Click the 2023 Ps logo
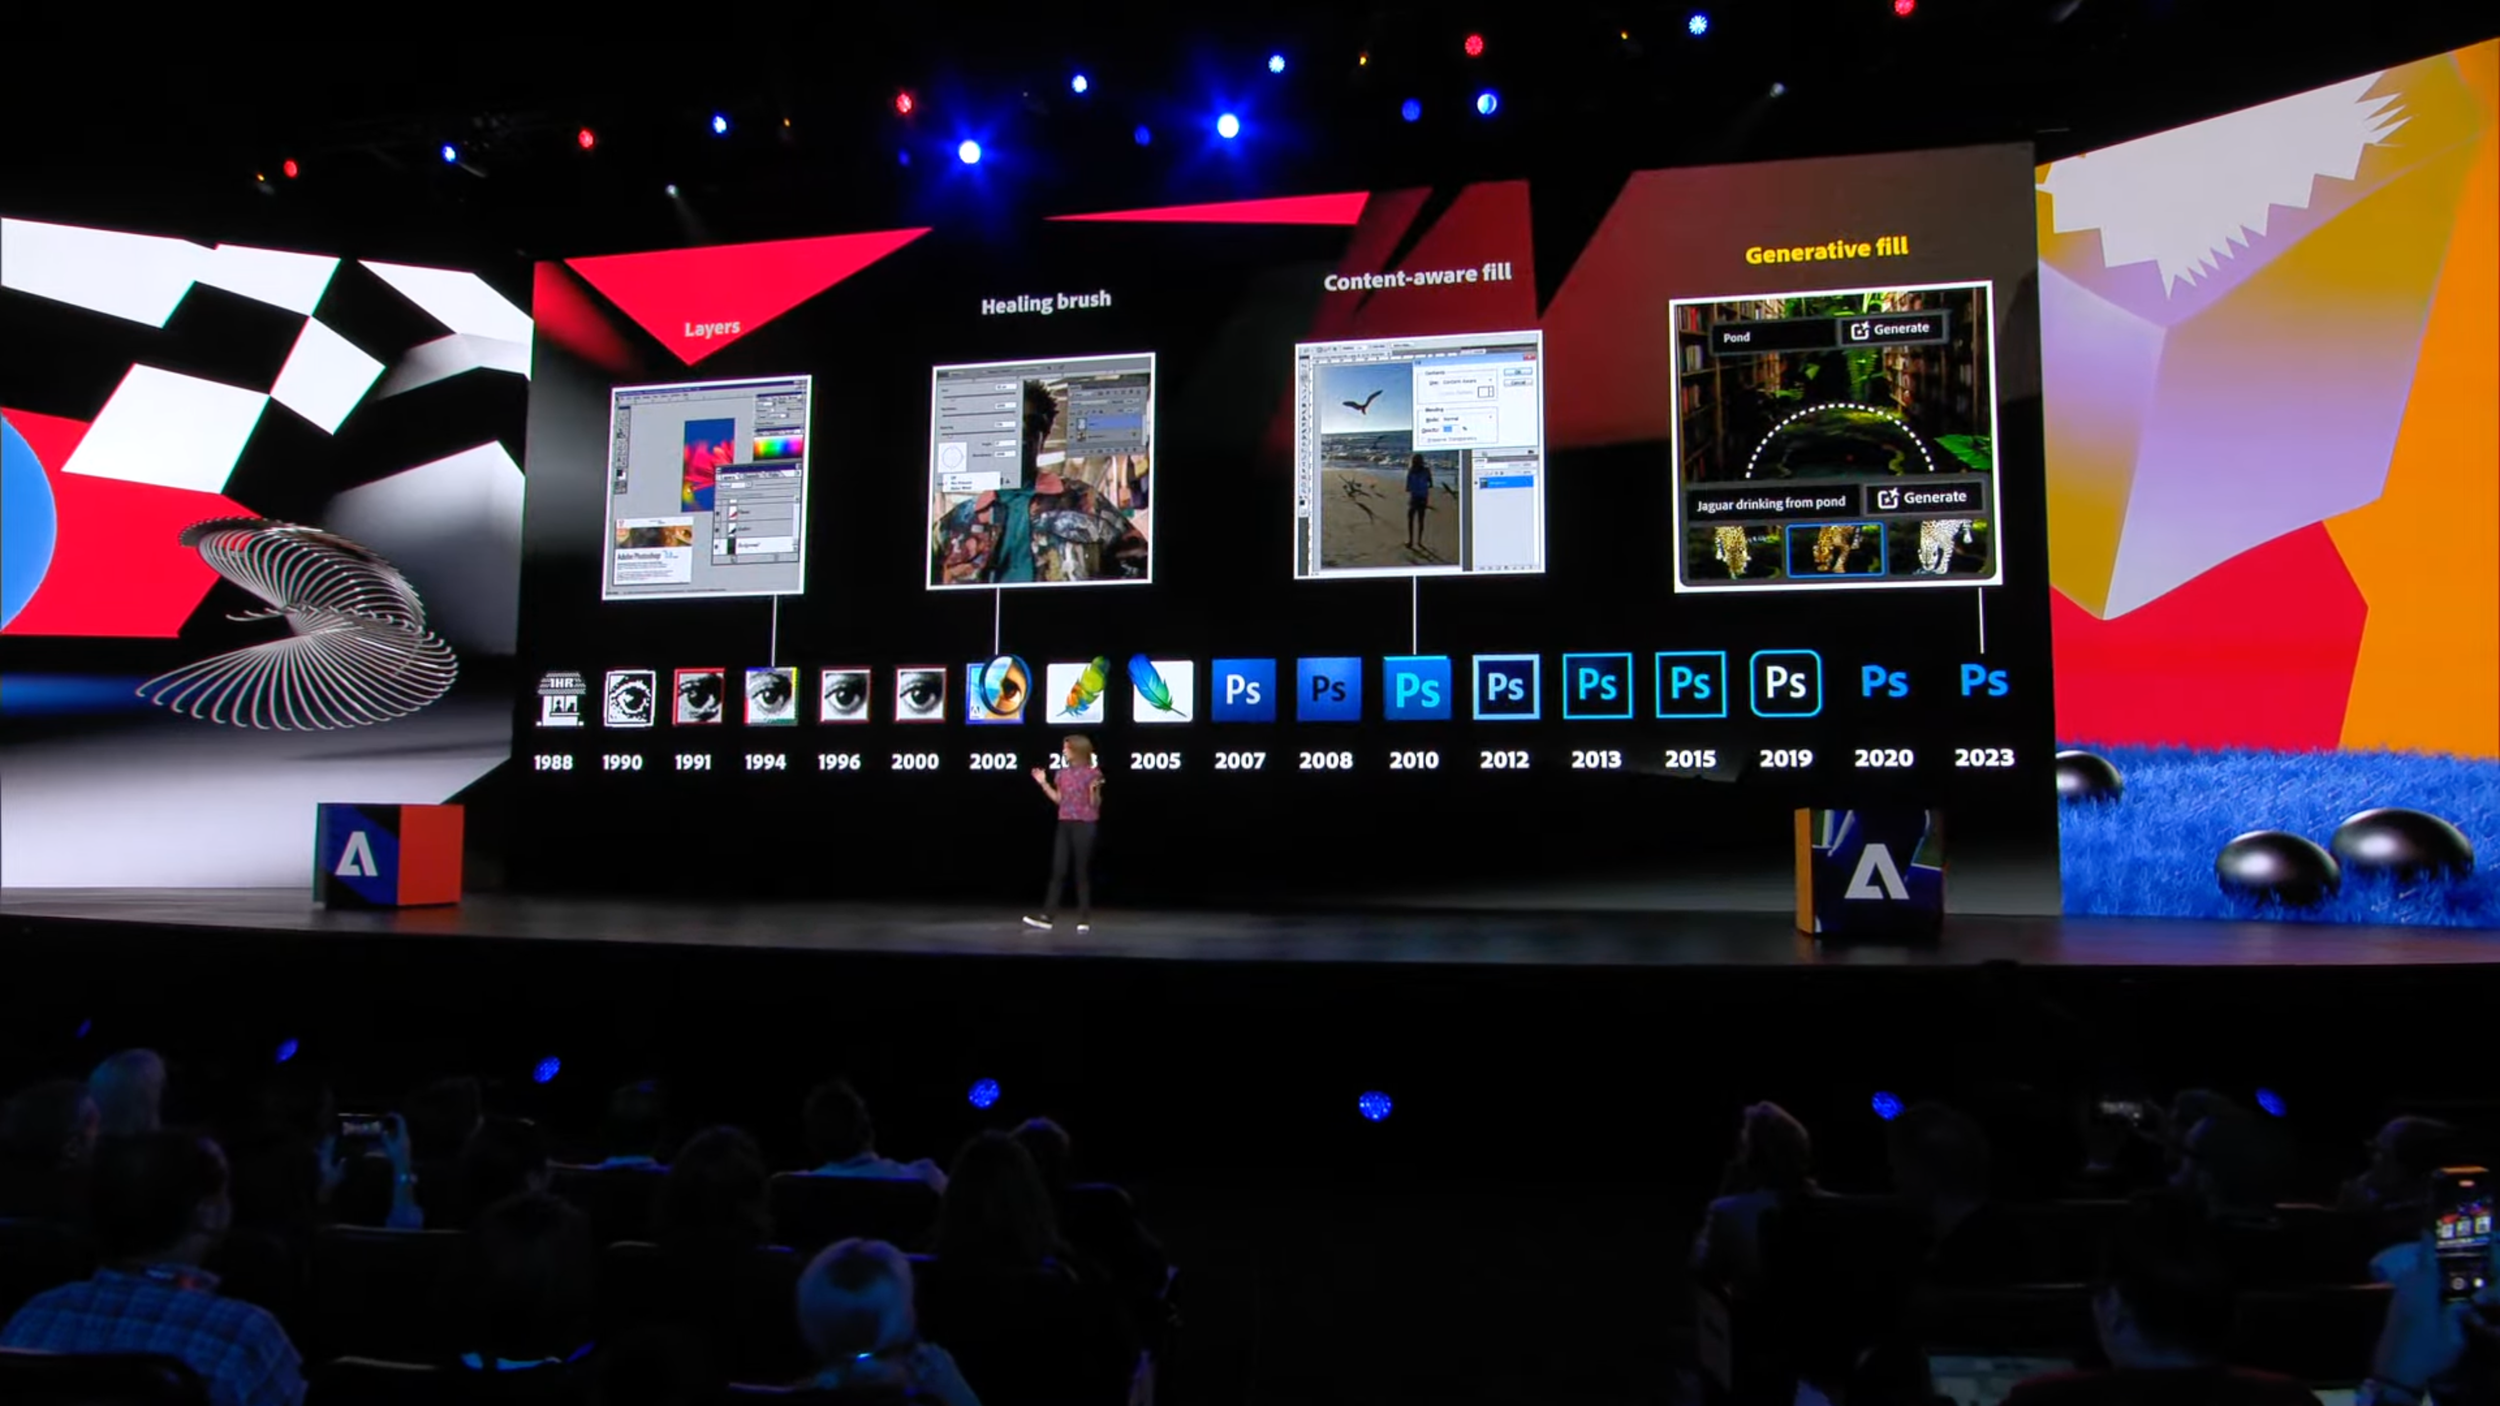The image size is (2500, 1406). coord(1983,681)
